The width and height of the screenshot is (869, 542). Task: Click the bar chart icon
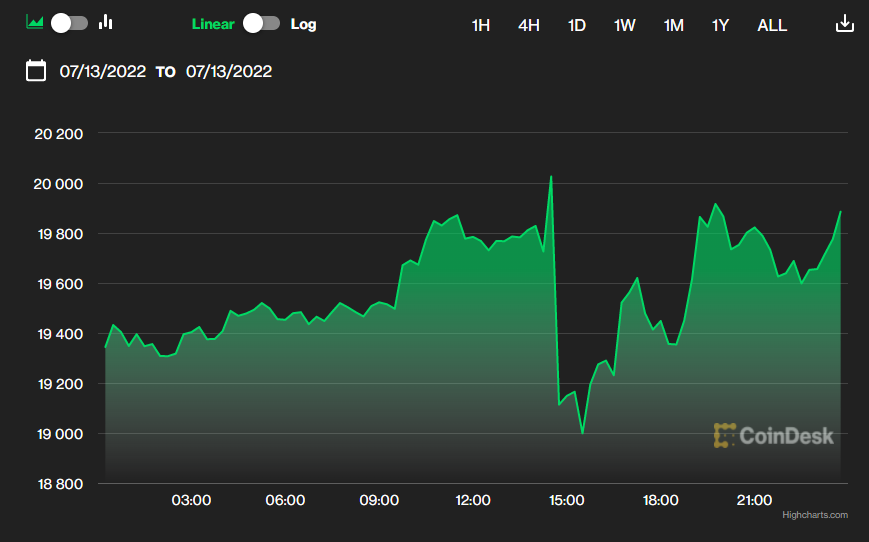tap(106, 23)
